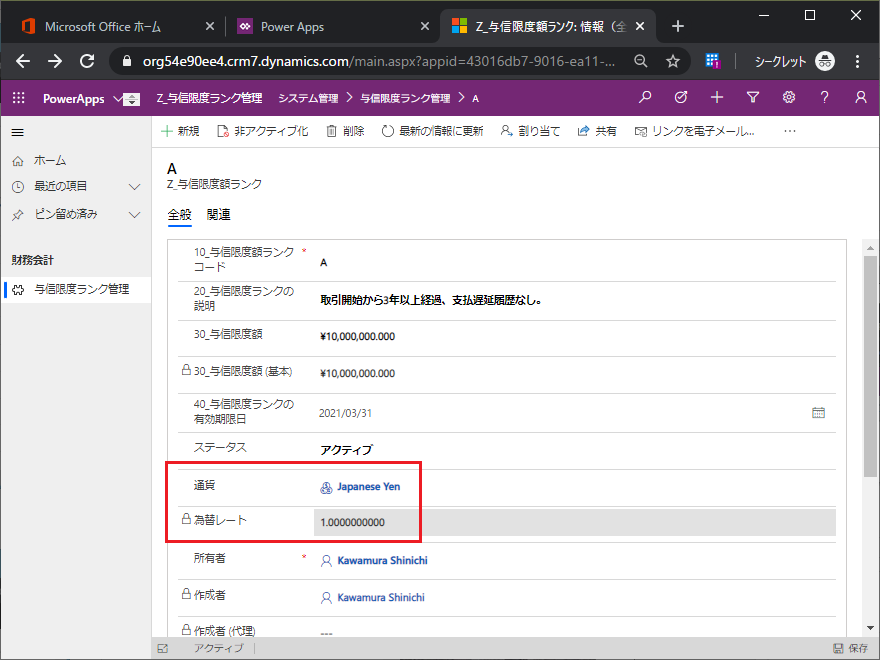Close the Microsoft Office ホーム tab
Screen dimensions: 880x660
click(209, 26)
